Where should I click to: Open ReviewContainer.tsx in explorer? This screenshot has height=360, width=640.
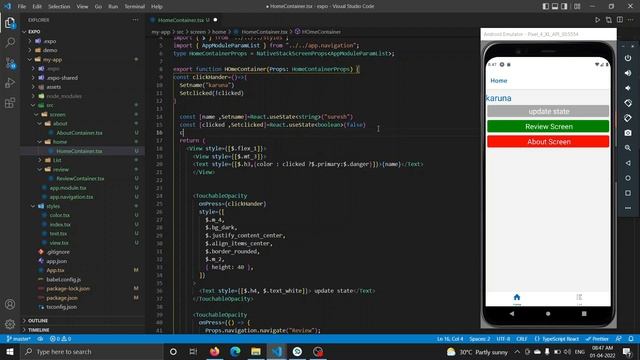point(80,178)
